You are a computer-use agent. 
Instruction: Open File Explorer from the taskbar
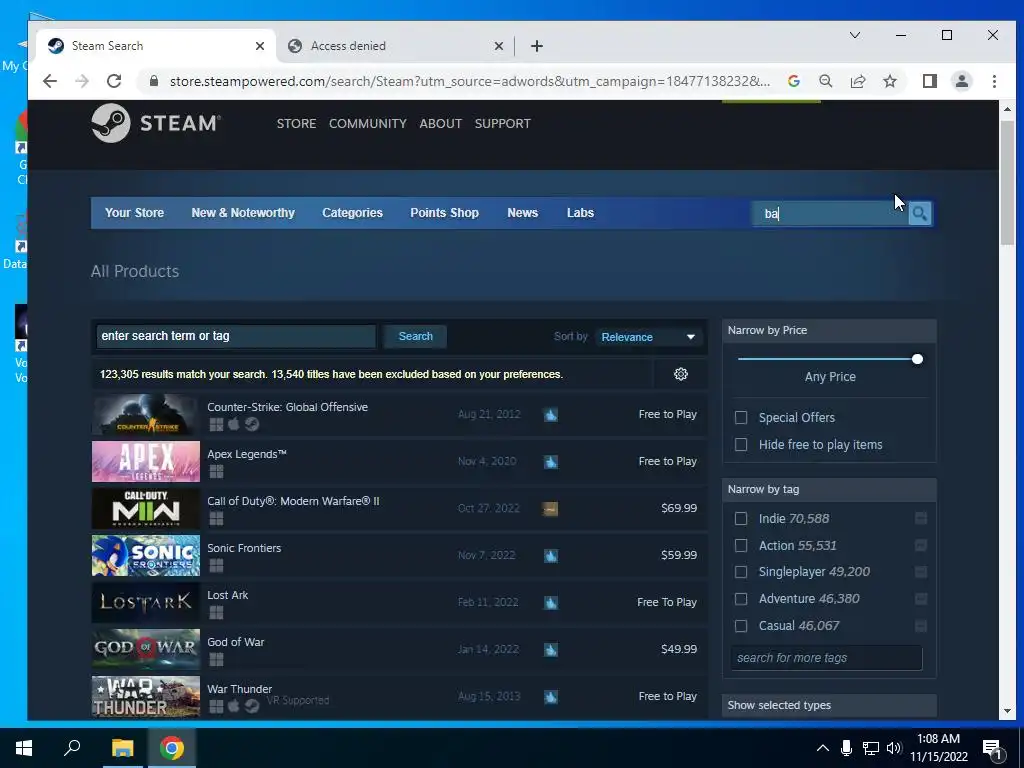pos(122,748)
